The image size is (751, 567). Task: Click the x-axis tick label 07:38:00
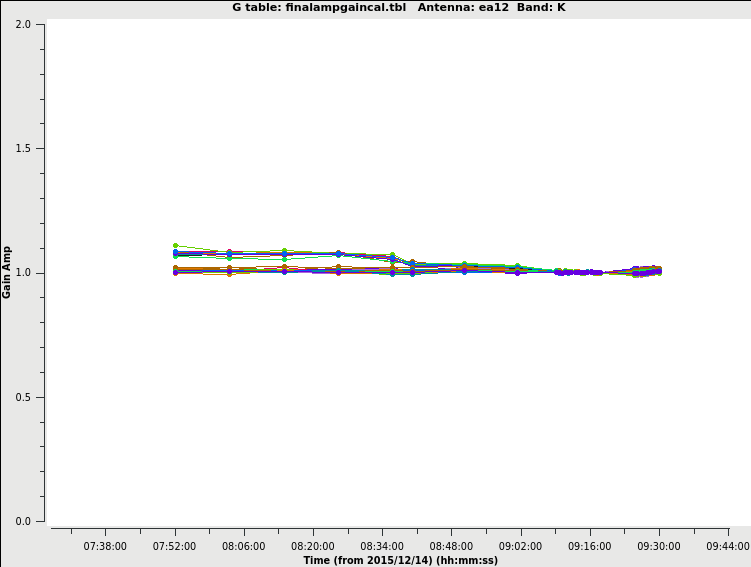[x=105, y=546]
